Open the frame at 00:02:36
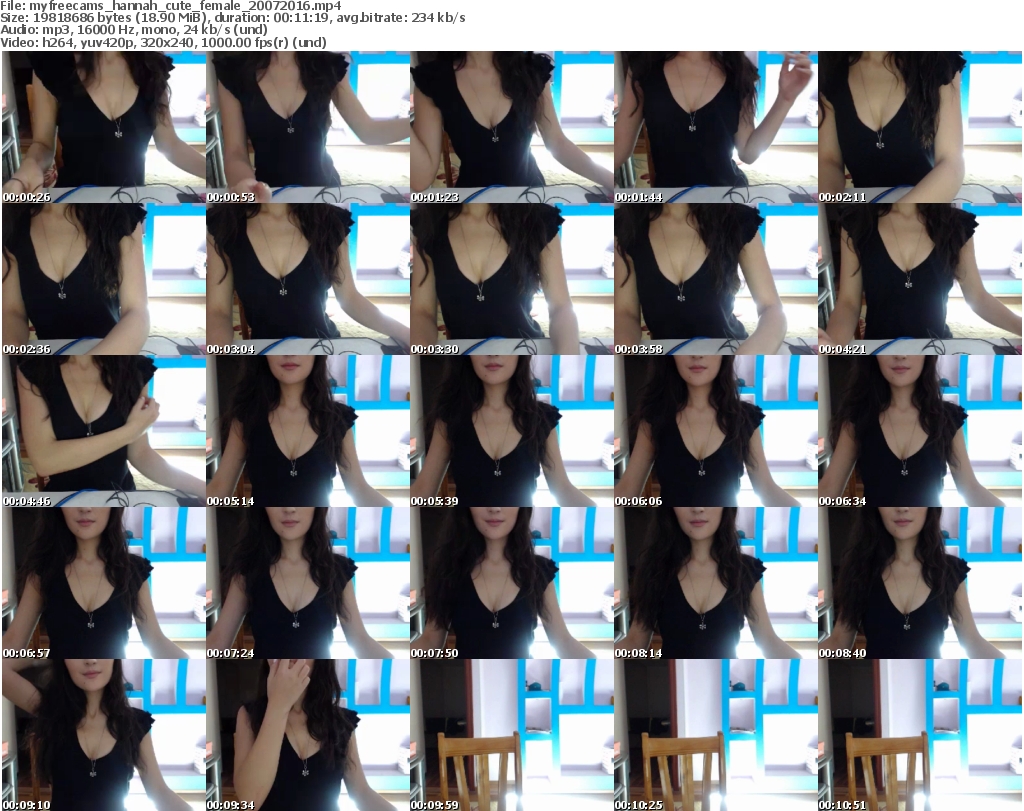 [x=104, y=279]
